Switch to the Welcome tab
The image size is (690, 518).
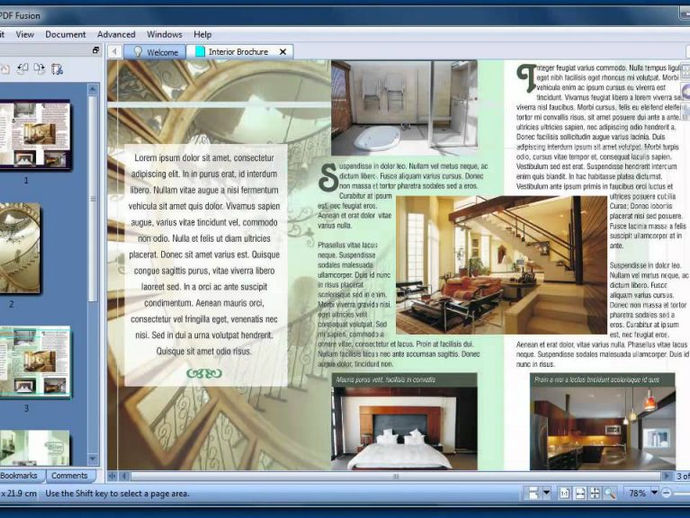(154, 52)
